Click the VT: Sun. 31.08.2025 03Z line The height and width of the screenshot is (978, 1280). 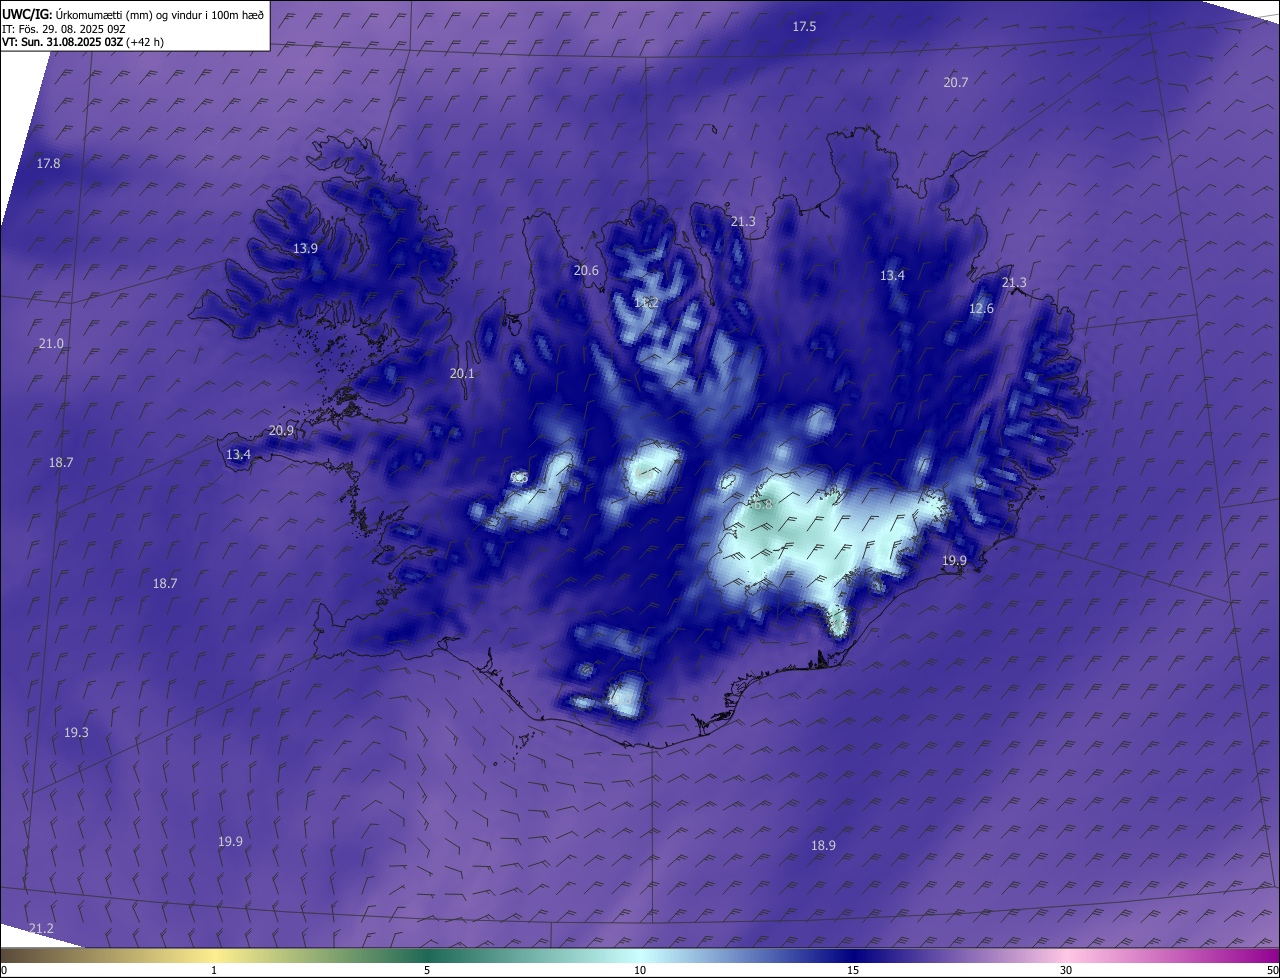pyautogui.click(x=83, y=42)
